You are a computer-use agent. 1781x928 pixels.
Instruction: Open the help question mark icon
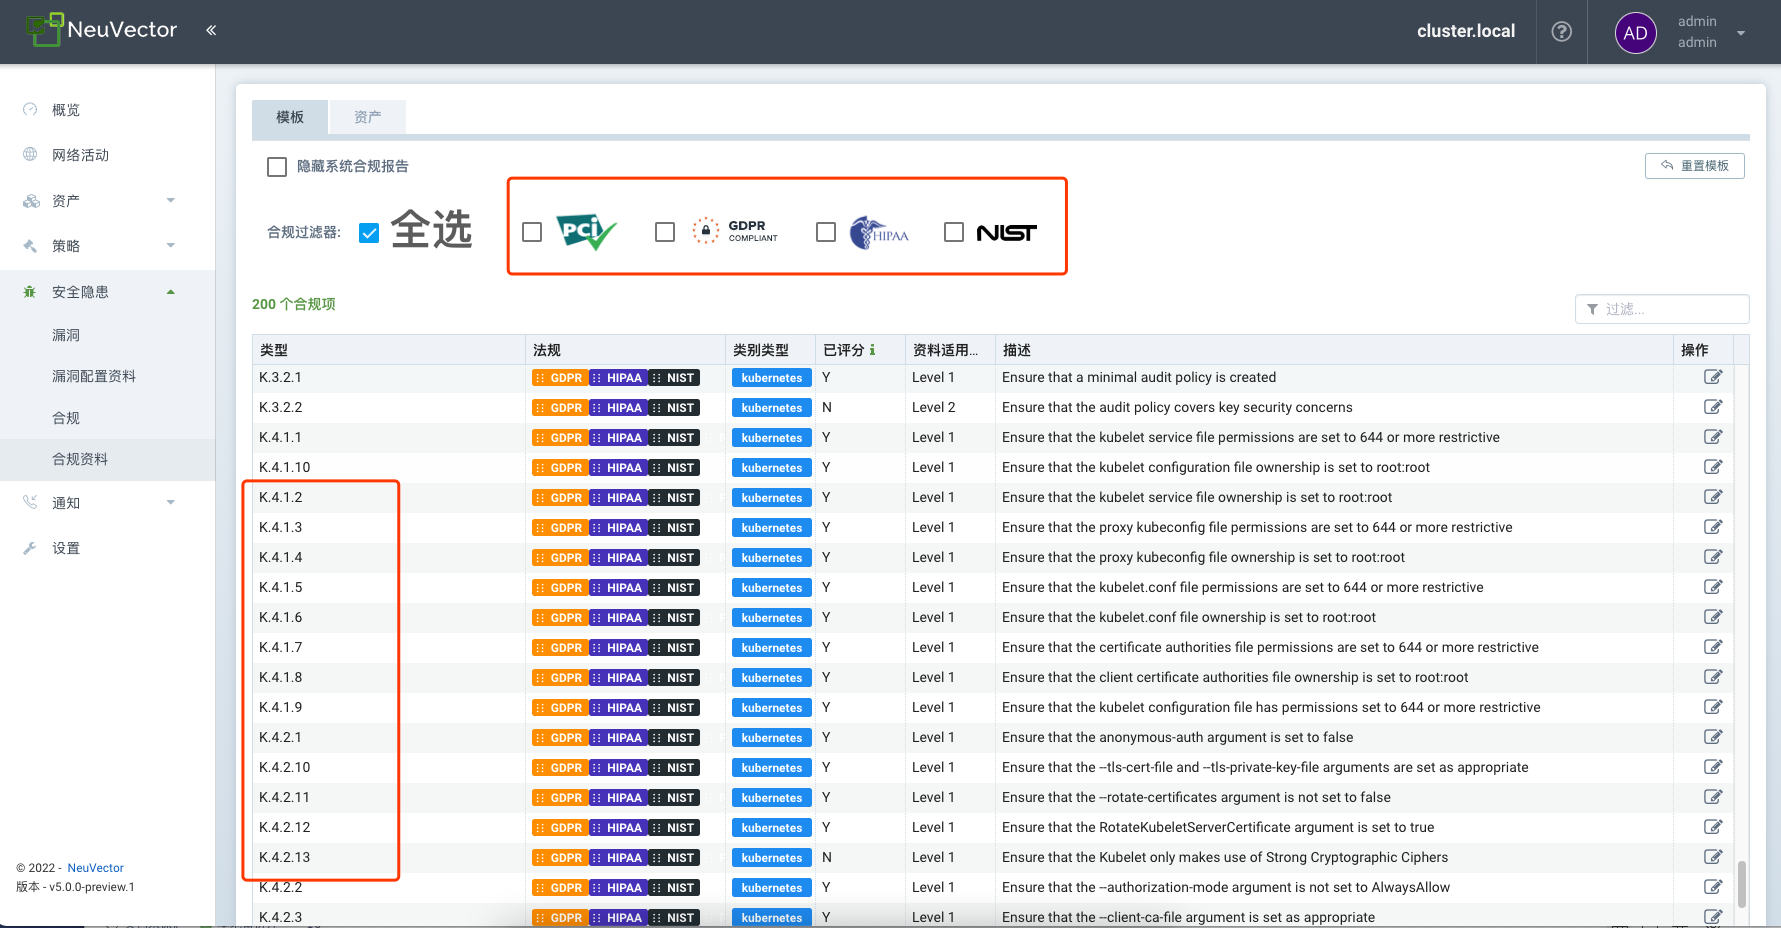tap(1561, 32)
